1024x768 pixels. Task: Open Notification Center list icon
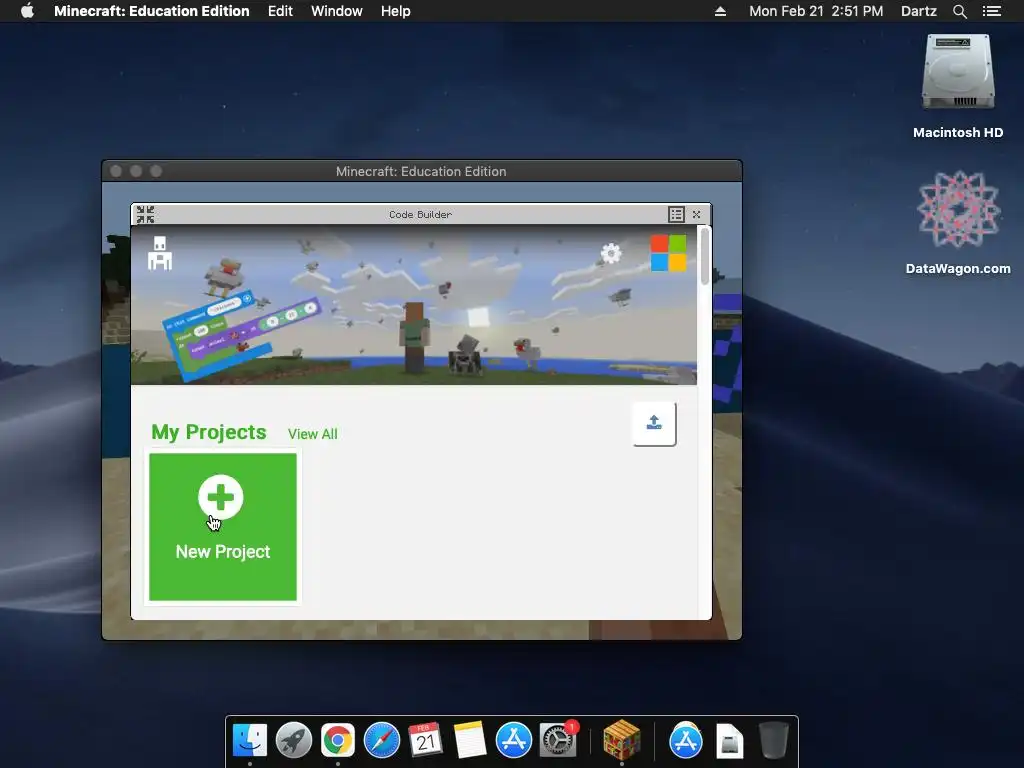pos(991,11)
